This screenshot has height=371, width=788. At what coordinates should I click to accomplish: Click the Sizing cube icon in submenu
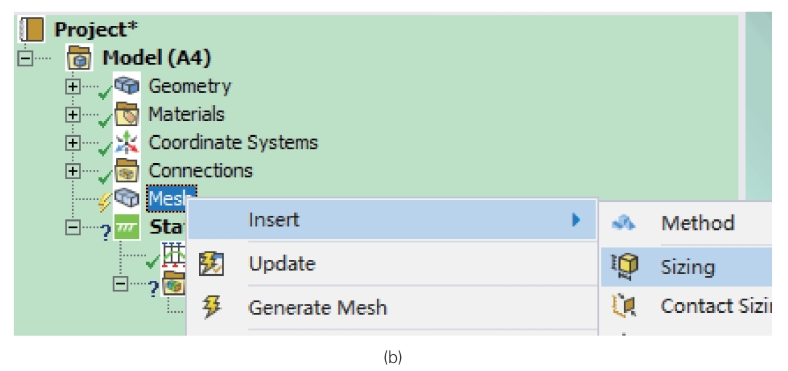[624, 266]
